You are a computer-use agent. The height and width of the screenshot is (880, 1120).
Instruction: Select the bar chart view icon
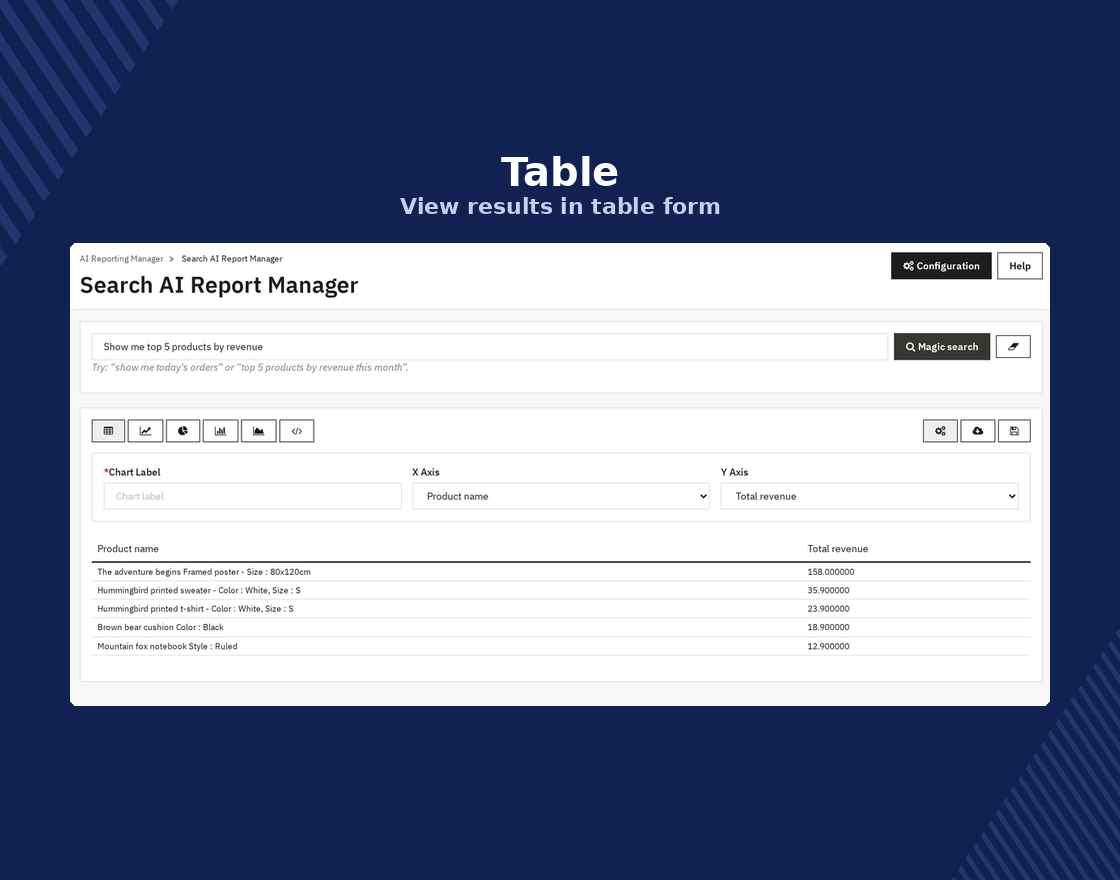pyautogui.click(x=221, y=431)
